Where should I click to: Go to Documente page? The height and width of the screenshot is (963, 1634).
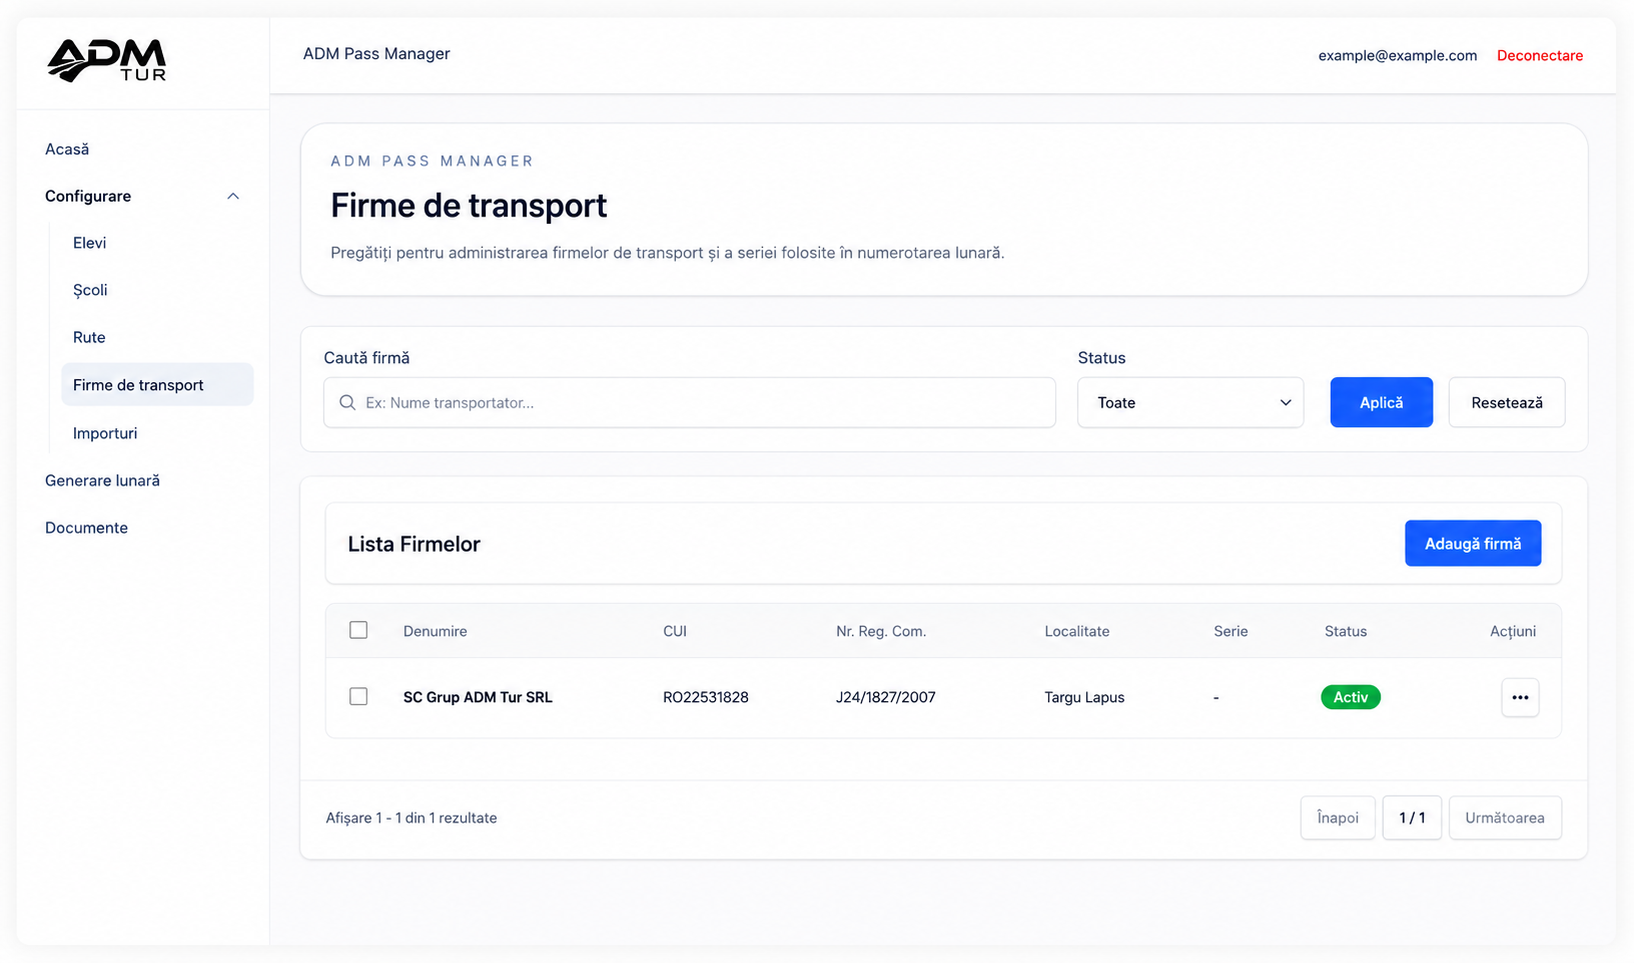[86, 527]
